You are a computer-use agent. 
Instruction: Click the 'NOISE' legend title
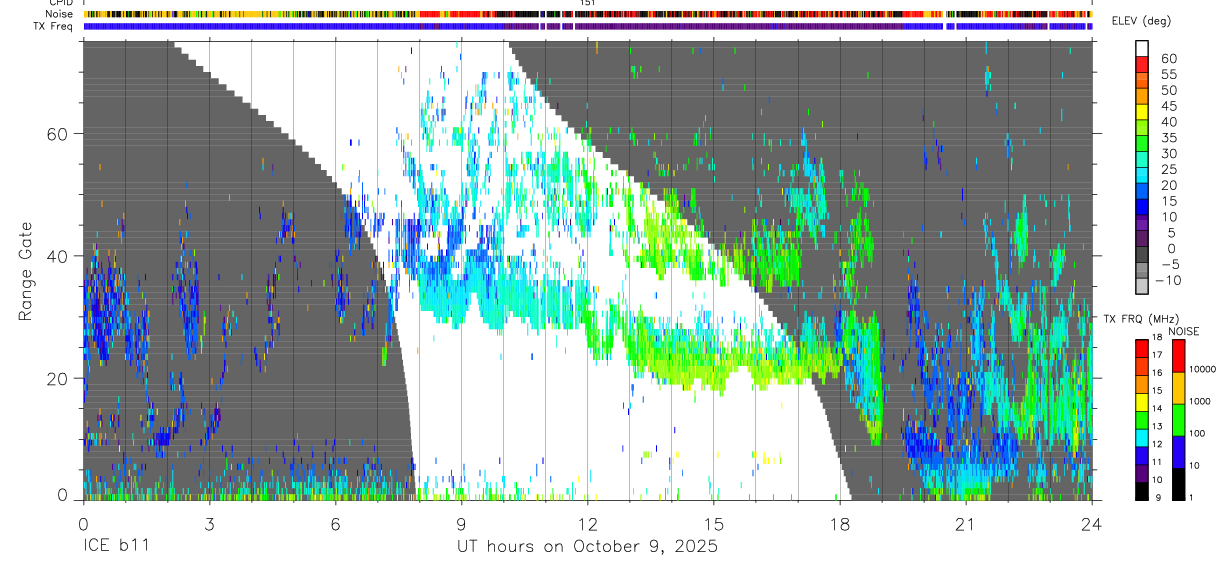pos(1184,331)
